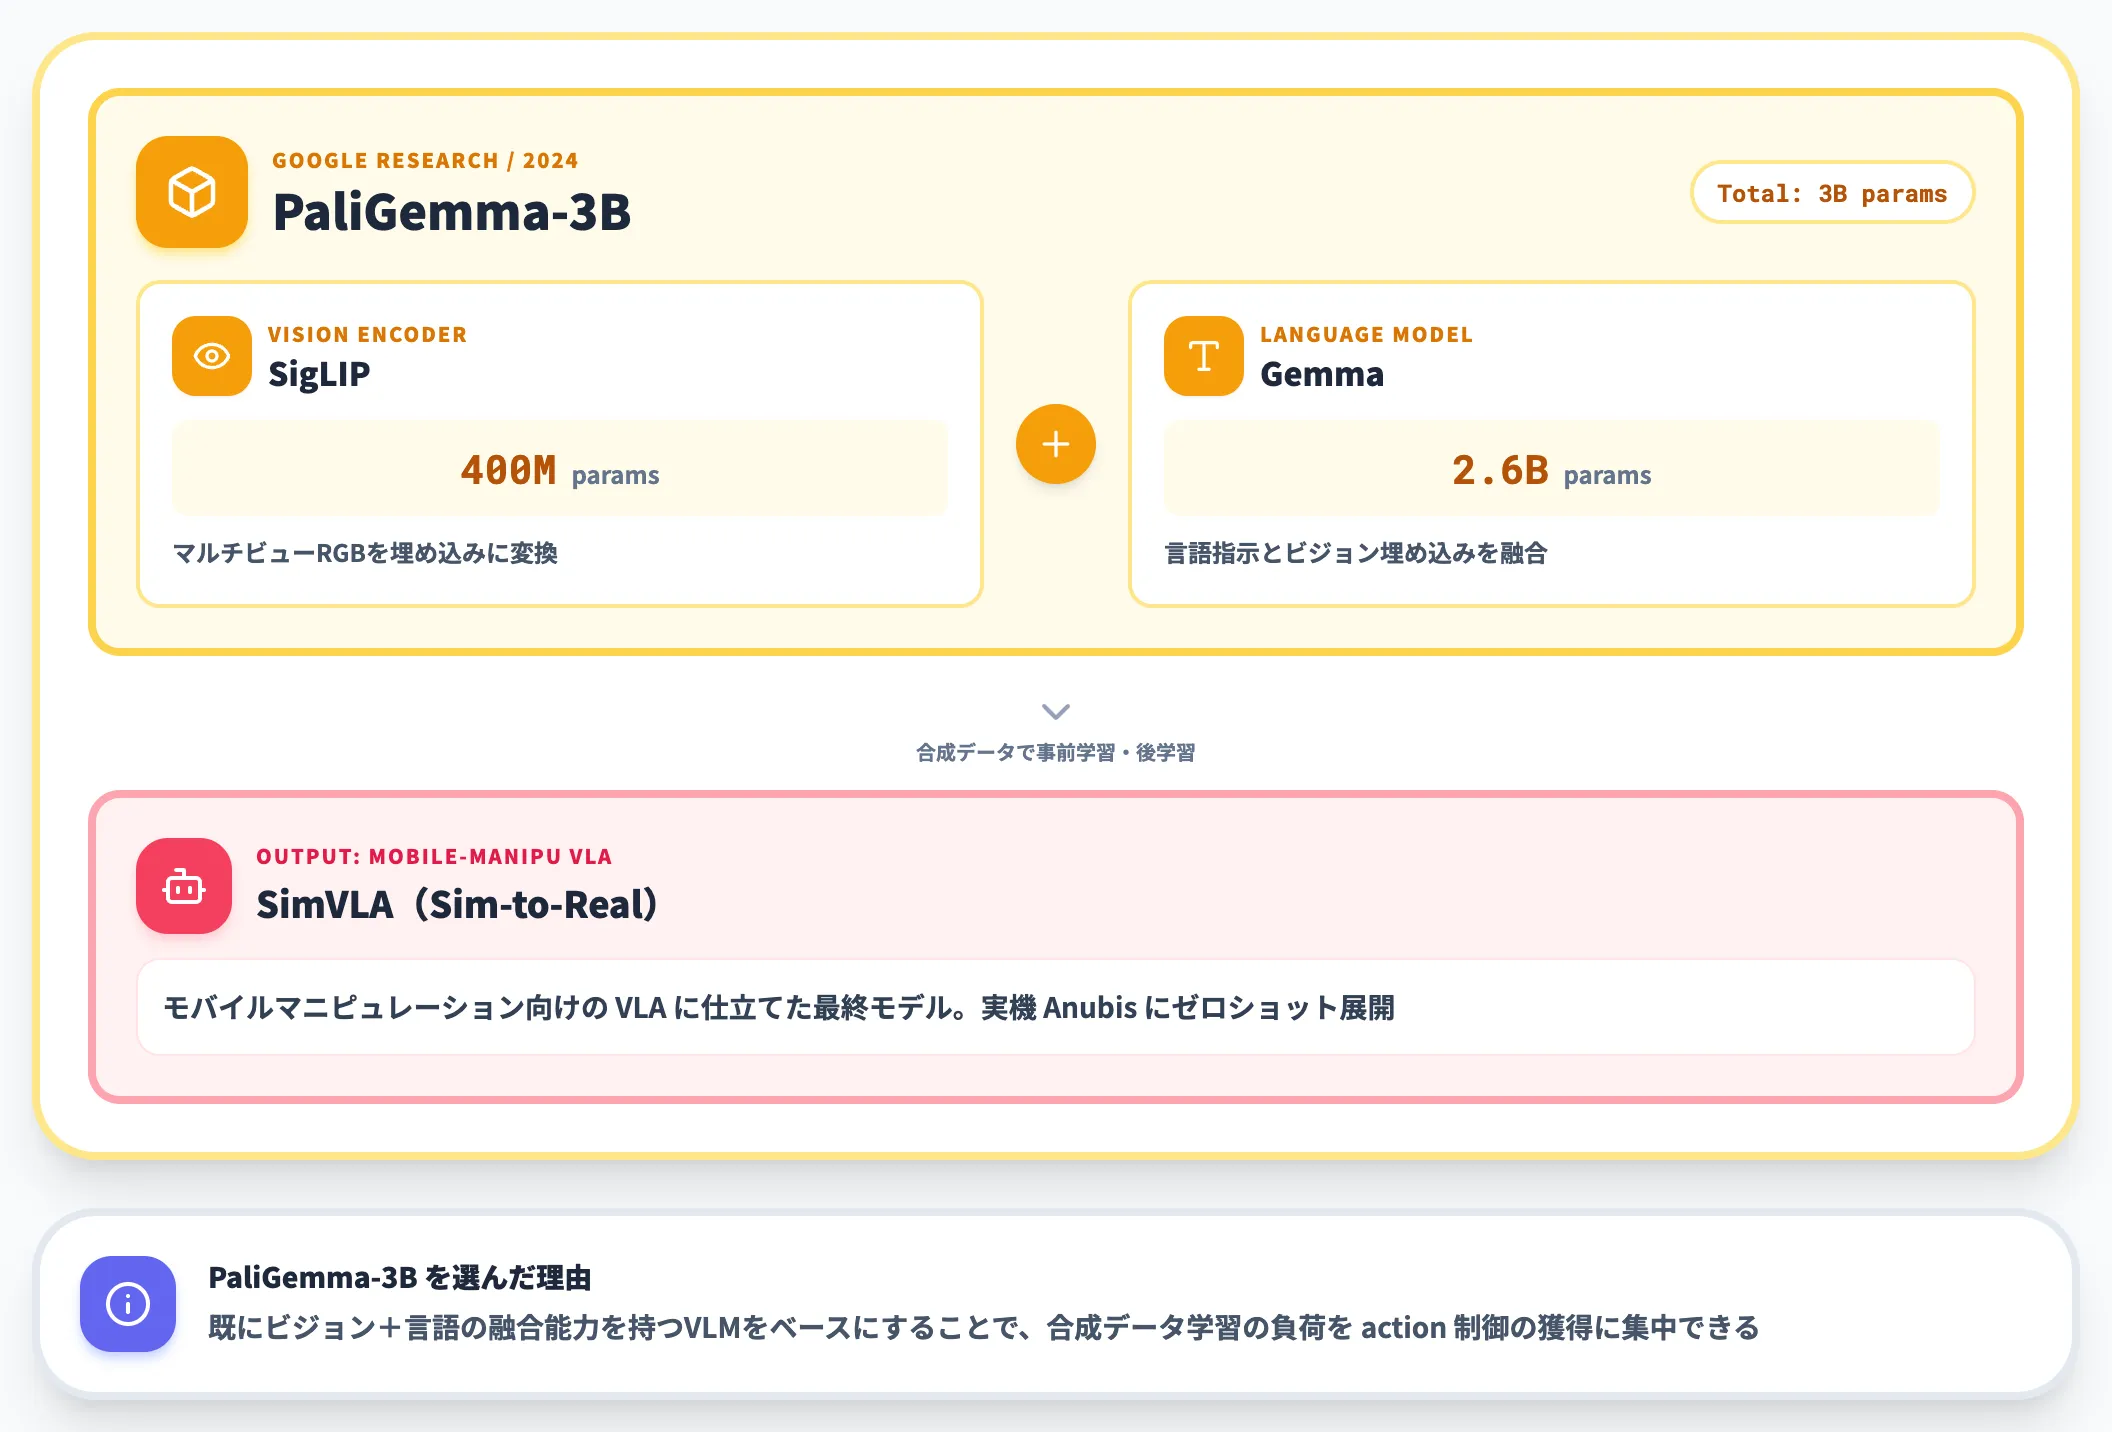The image size is (2112, 1432).
Task: Click the Total: 3B params badge
Action: pyautogui.click(x=1832, y=193)
